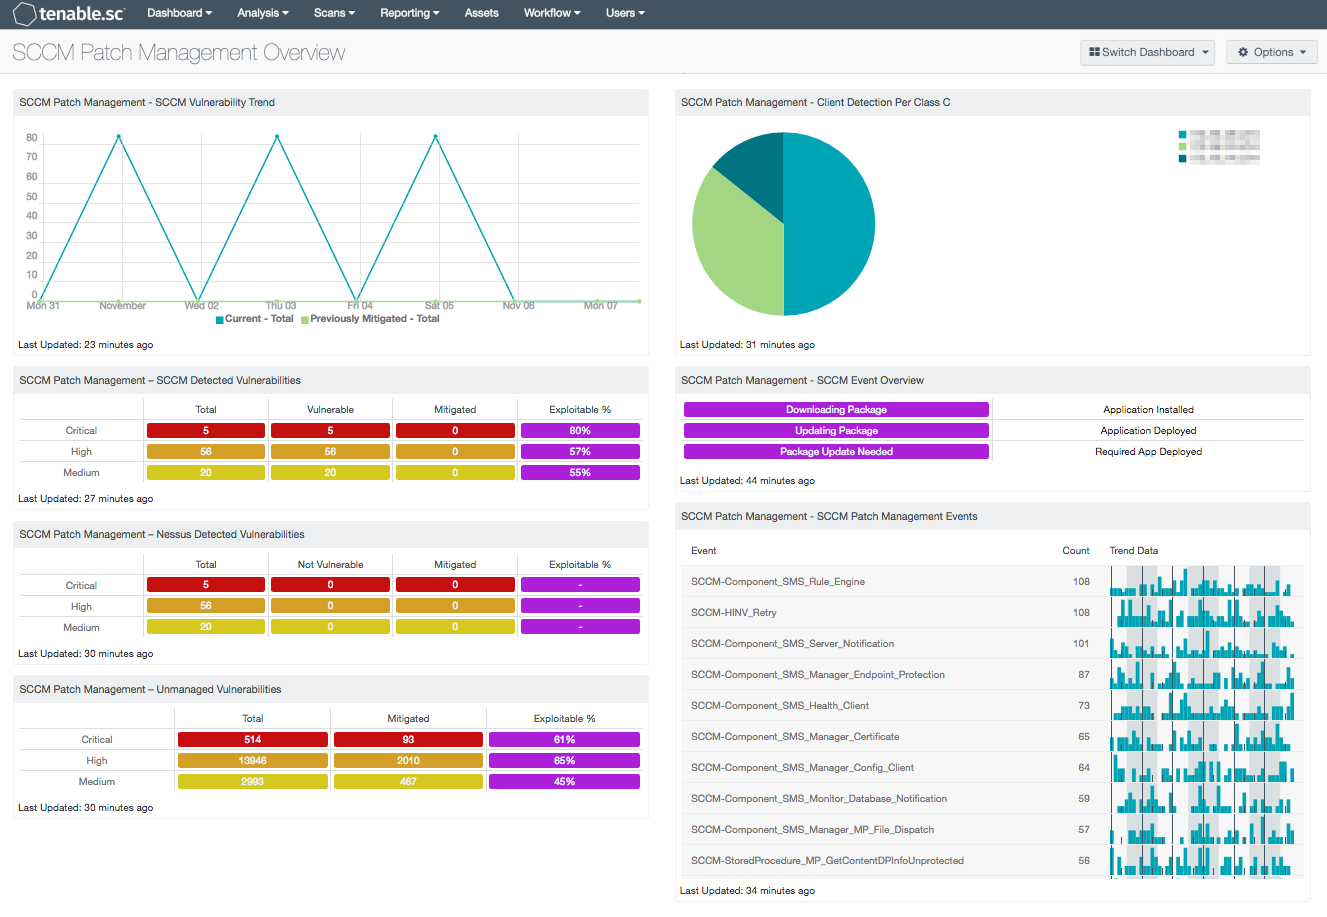This screenshot has height=917, width=1327.
Task: Click Application Deployed indicator
Action: 1148,431
